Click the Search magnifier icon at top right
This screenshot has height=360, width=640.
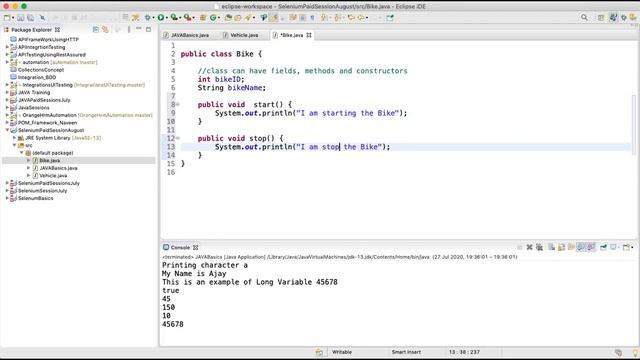click(584, 18)
